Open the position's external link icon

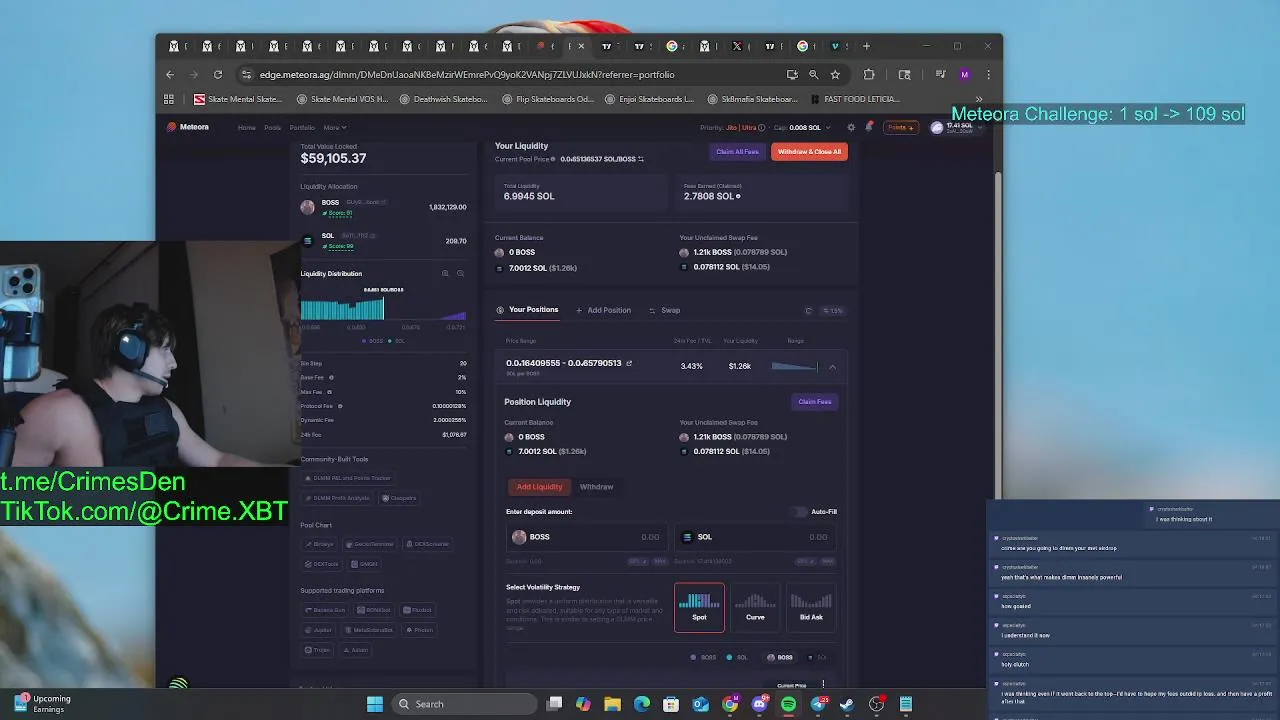pyautogui.click(x=629, y=363)
